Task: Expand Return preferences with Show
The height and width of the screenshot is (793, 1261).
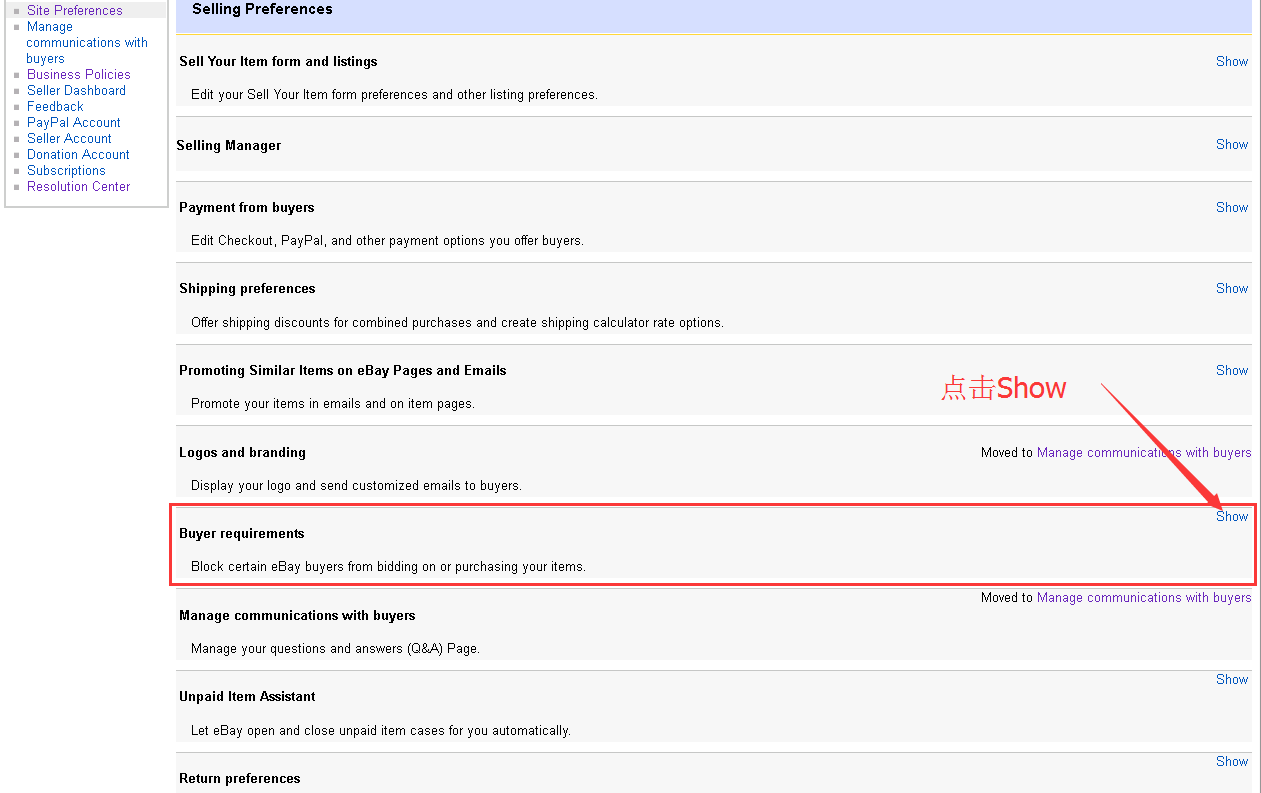Action: pyautogui.click(x=1231, y=761)
